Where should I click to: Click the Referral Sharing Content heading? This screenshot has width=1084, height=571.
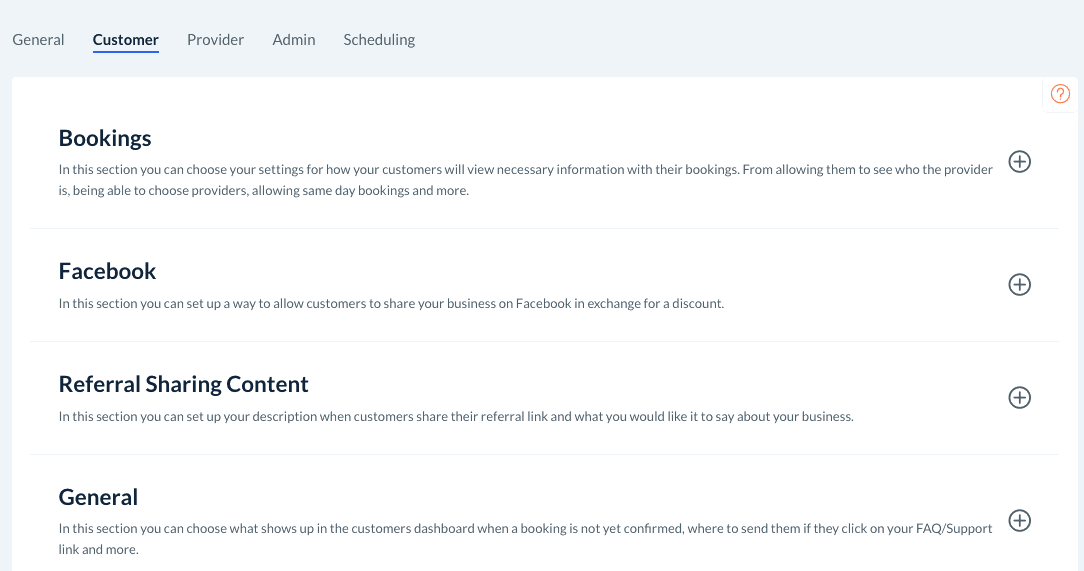click(184, 384)
